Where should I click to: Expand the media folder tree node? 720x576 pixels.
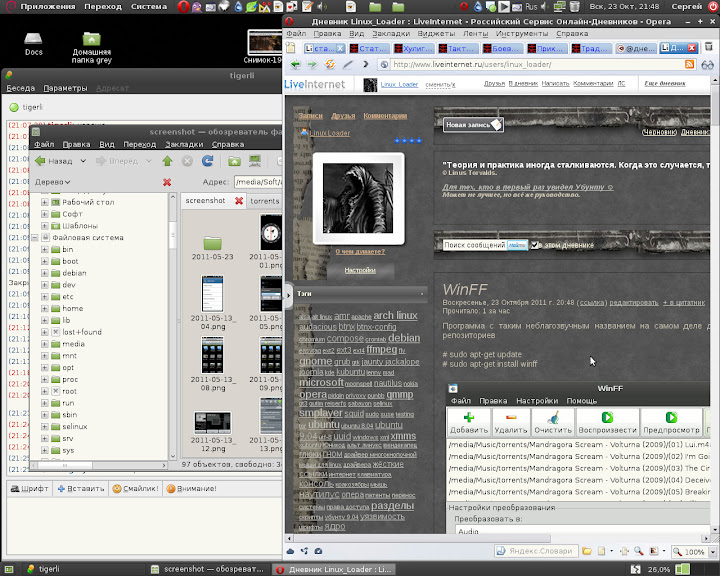[45, 344]
